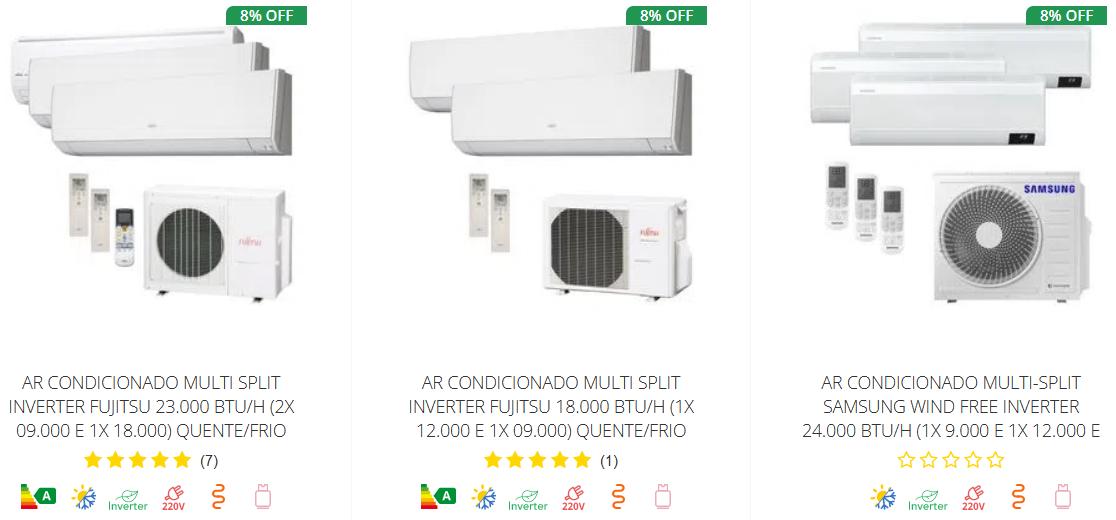Image resolution: width=1116 pixels, height=520 pixels.
Task: Open Fujitsu 23.000 BTU/H product title link
Action: point(150,407)
